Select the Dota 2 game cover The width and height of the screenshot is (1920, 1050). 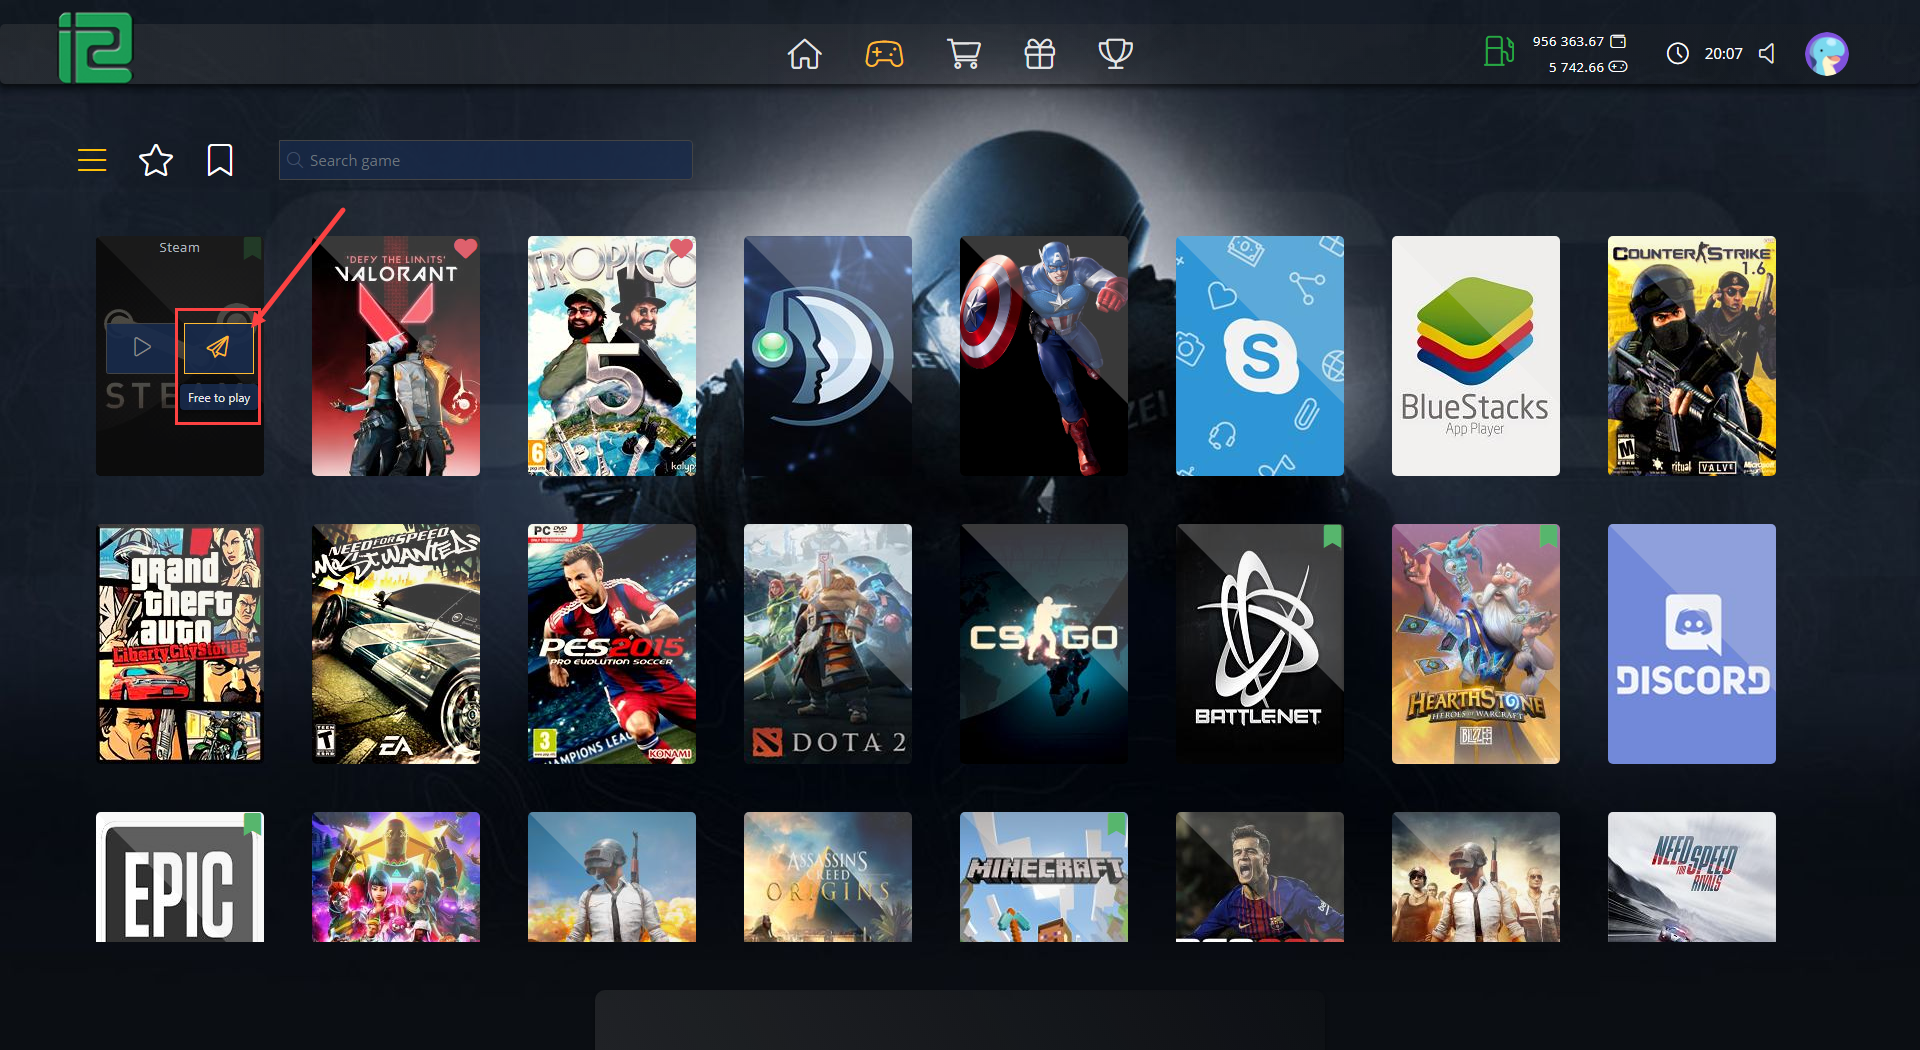(x=828, y=644)
